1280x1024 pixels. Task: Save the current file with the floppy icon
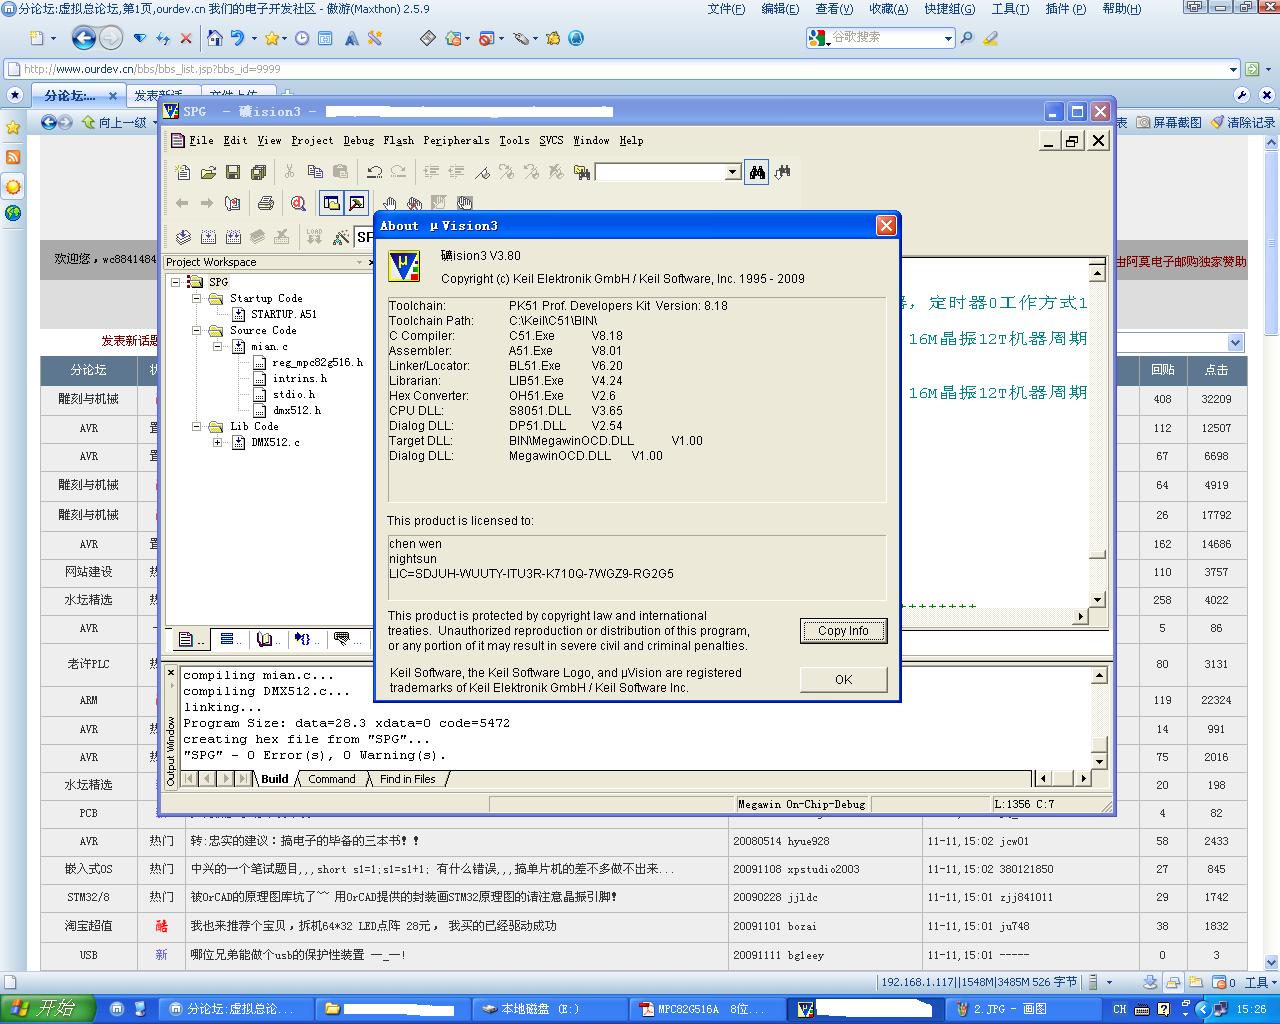click(233, 172)
